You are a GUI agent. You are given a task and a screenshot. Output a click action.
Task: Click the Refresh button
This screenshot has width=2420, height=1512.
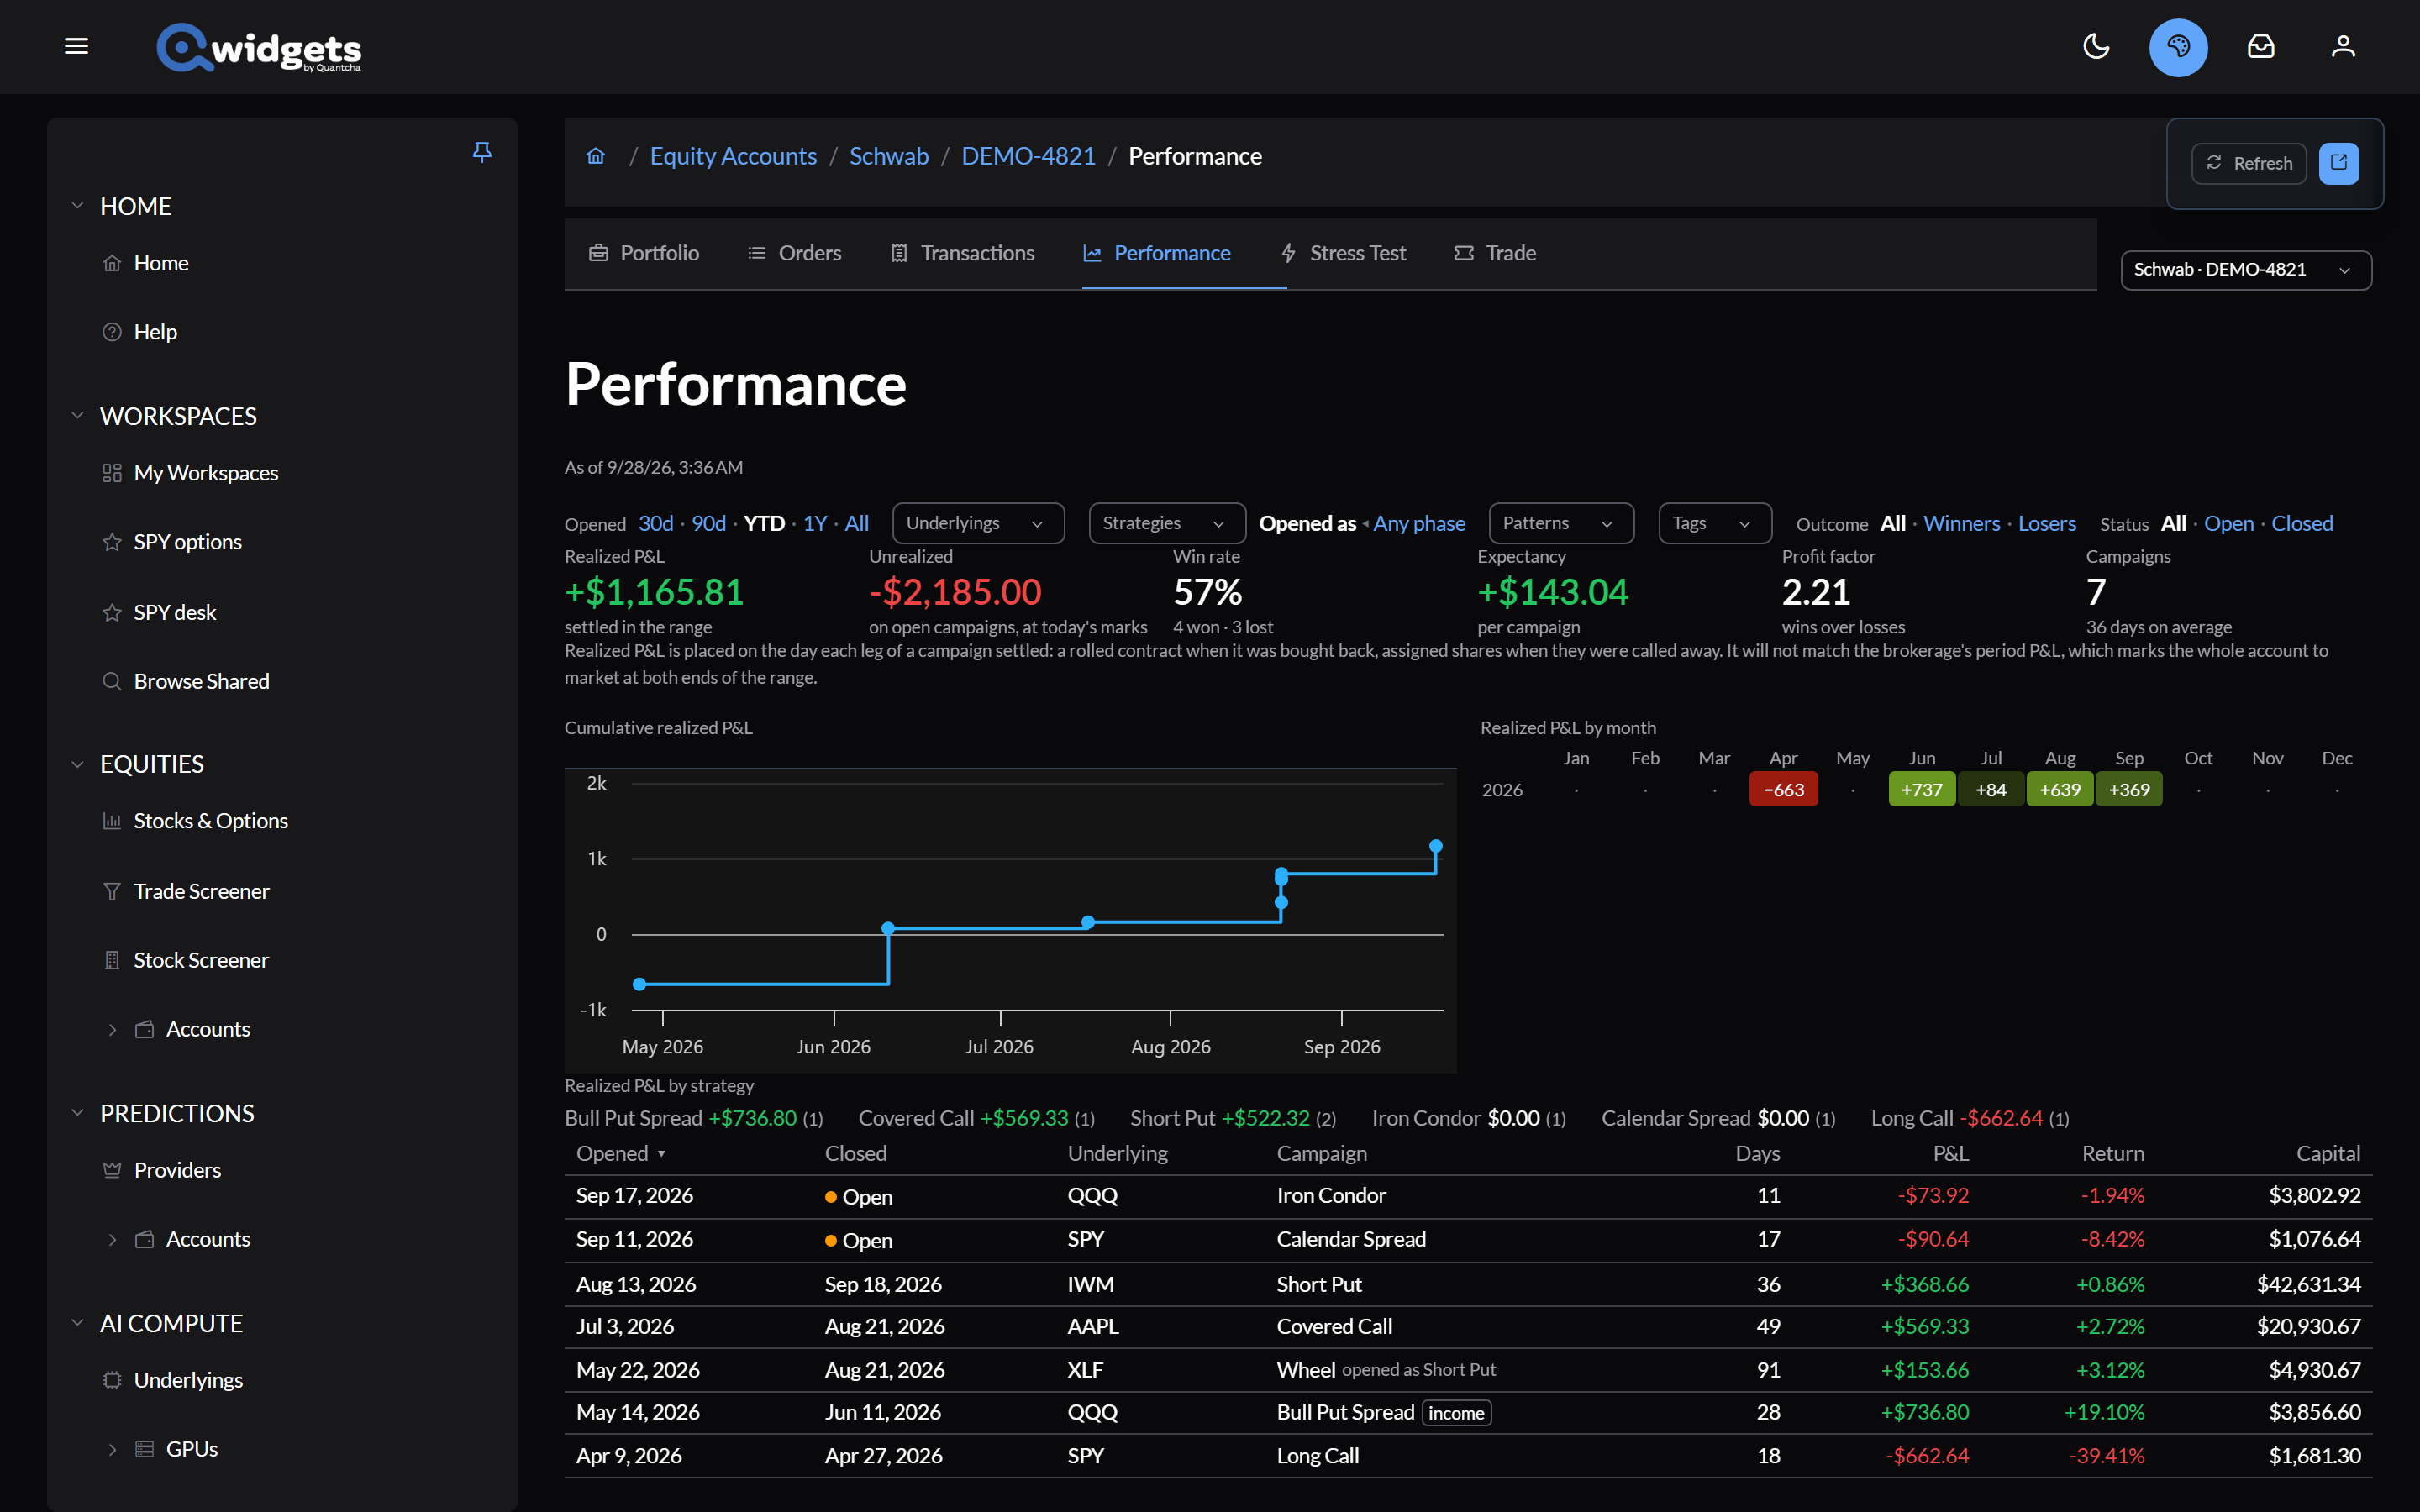click(2249, 163)
